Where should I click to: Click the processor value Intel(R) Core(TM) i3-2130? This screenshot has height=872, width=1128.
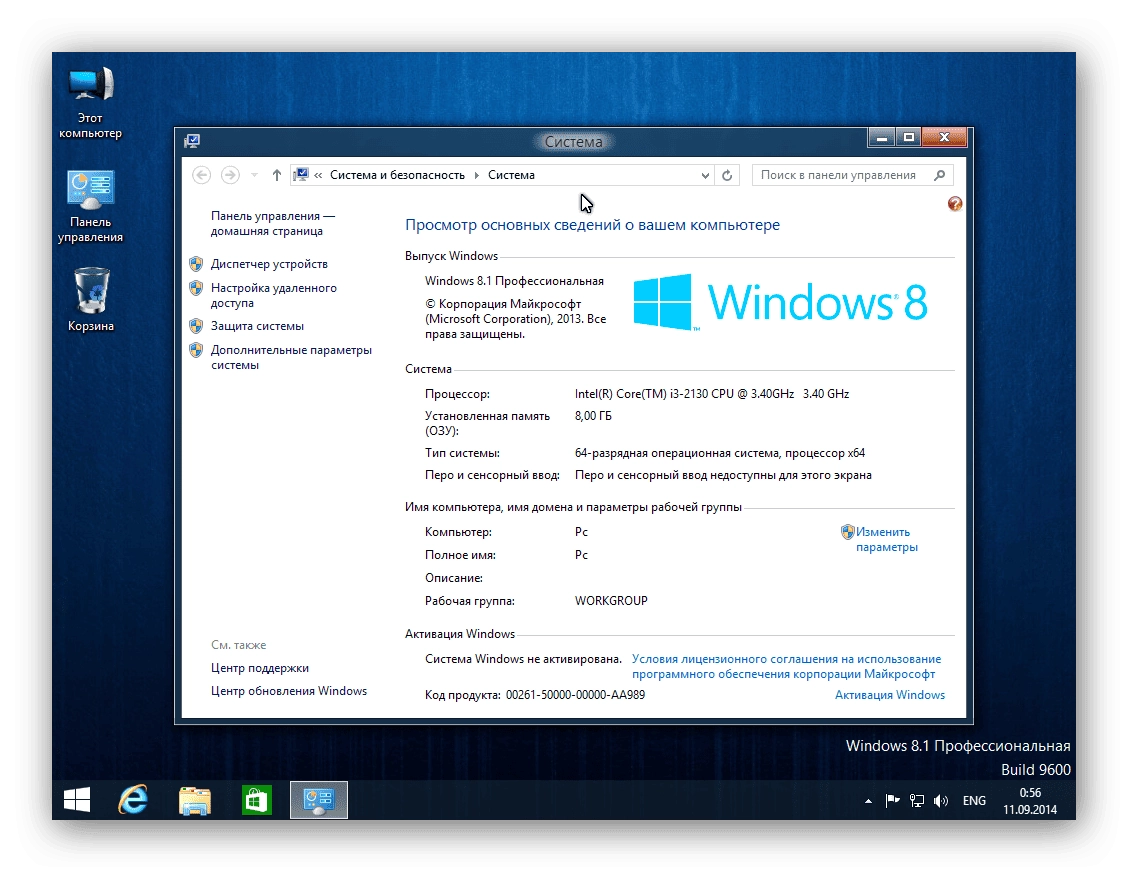click(711, 394)
